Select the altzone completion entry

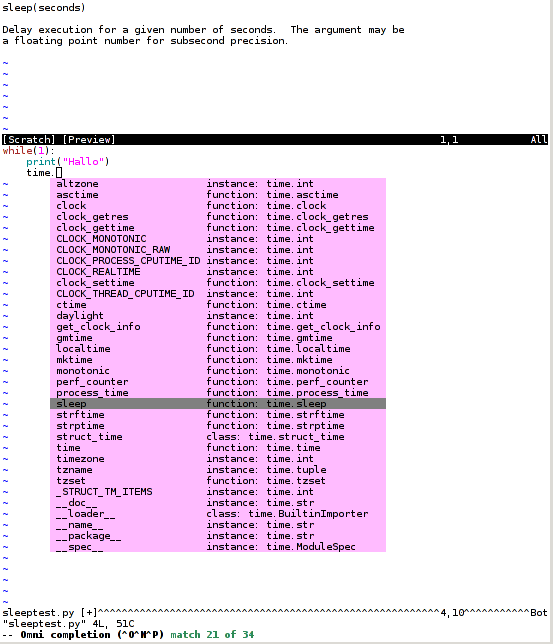coord(218,184)
